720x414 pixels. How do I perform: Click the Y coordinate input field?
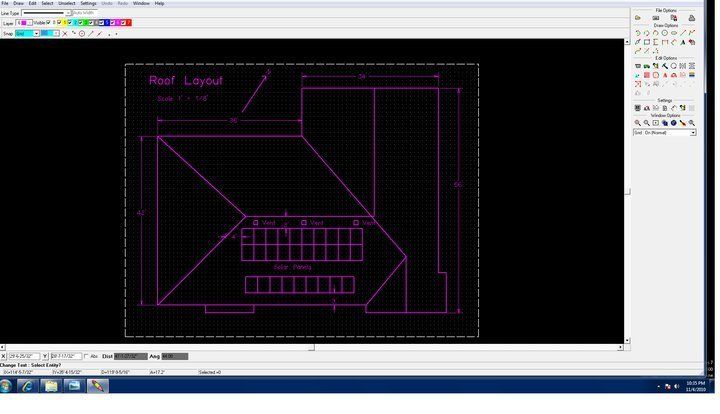point(66,356)
